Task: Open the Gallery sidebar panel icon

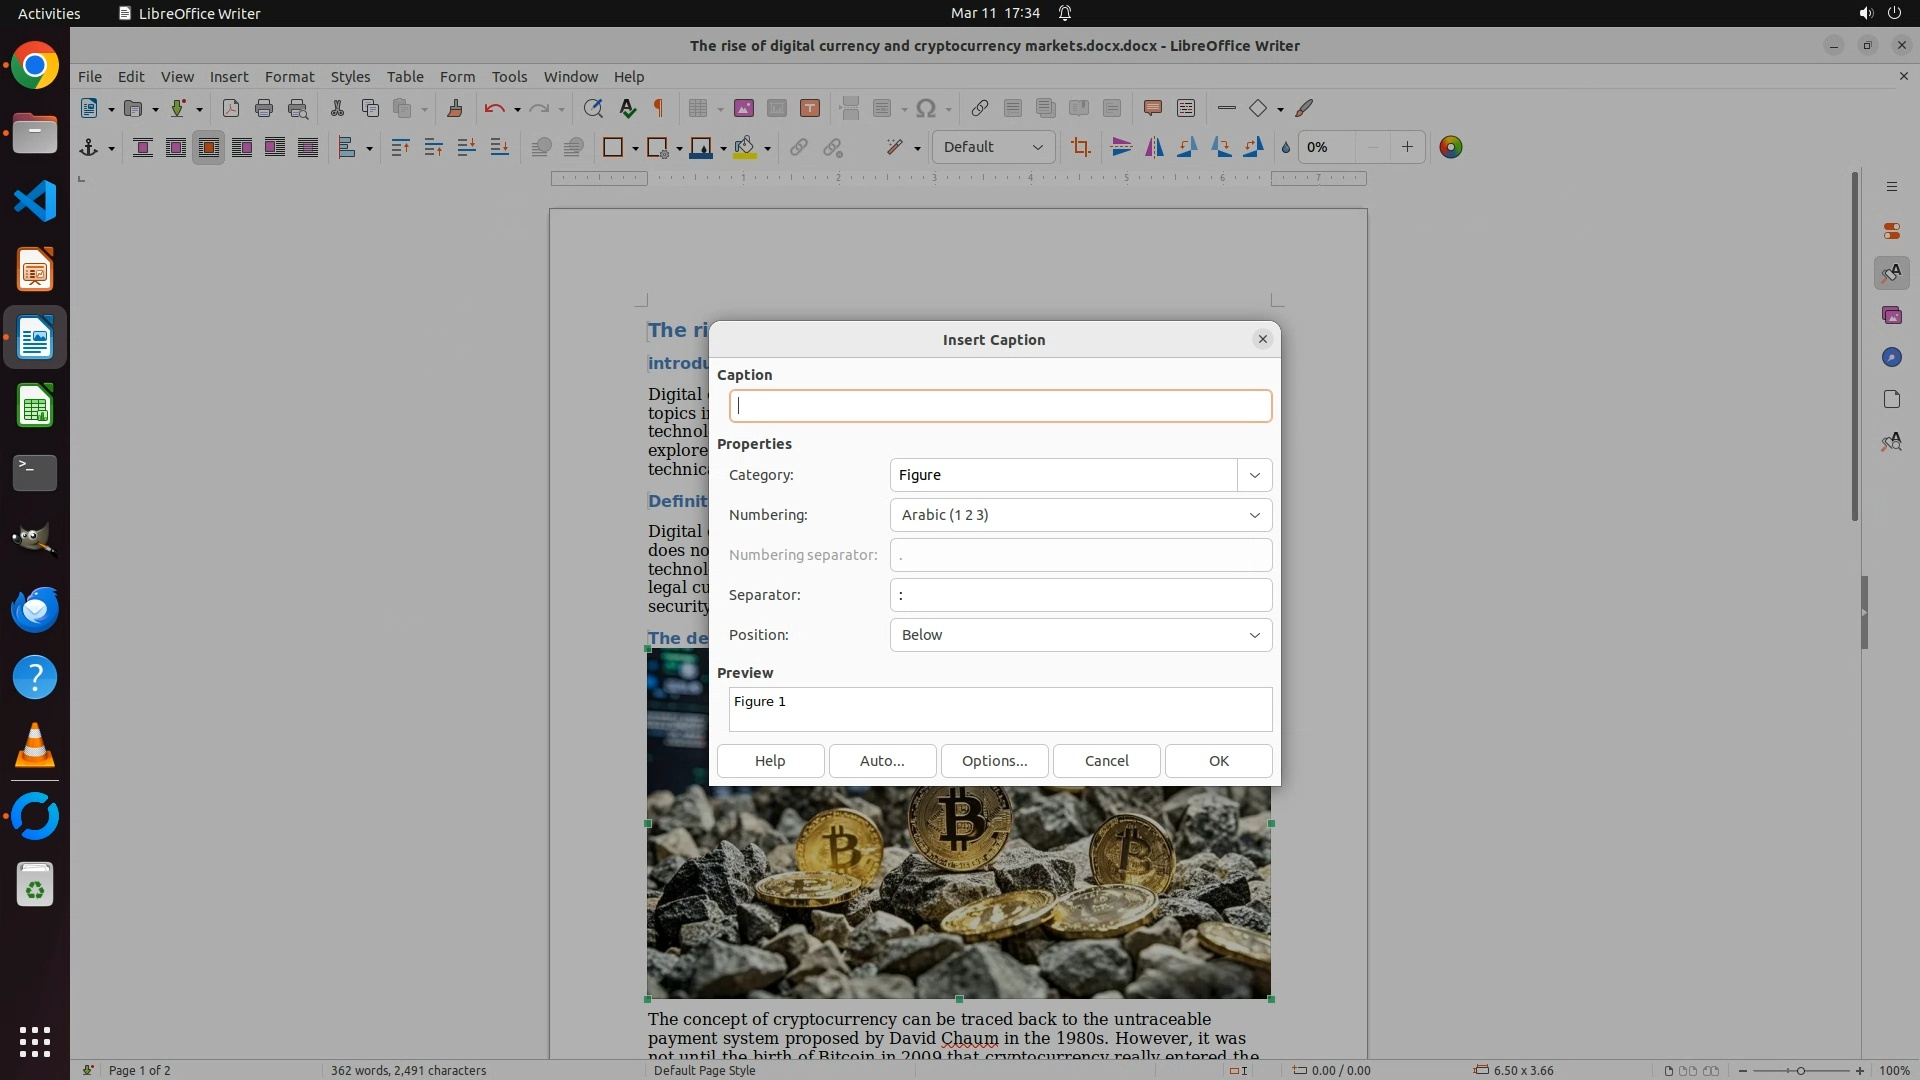Action: 1891,315
